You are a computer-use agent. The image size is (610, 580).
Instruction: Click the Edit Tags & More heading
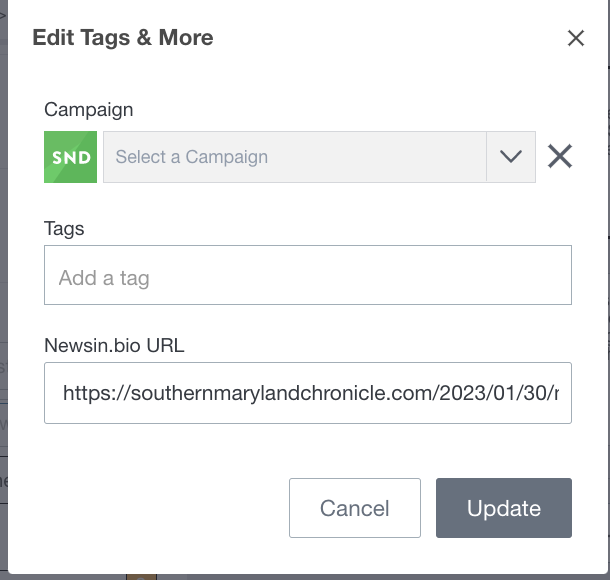point(123,37)
